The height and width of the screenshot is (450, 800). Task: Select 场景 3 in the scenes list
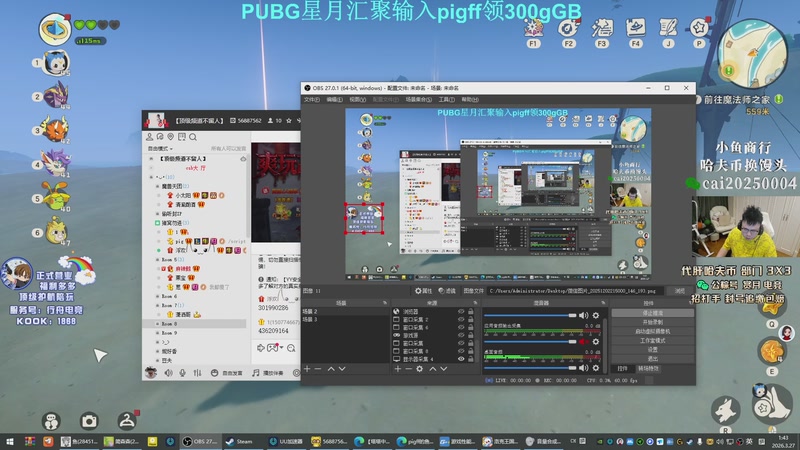[x=345, y=319]
